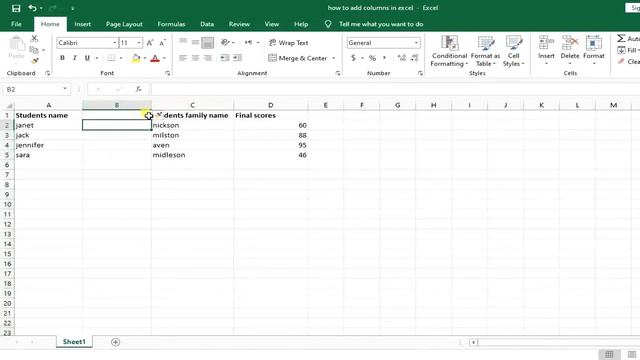Decrease indent of cell
Image resolution: width=640 pixels, height=360 pixels.
224,58
